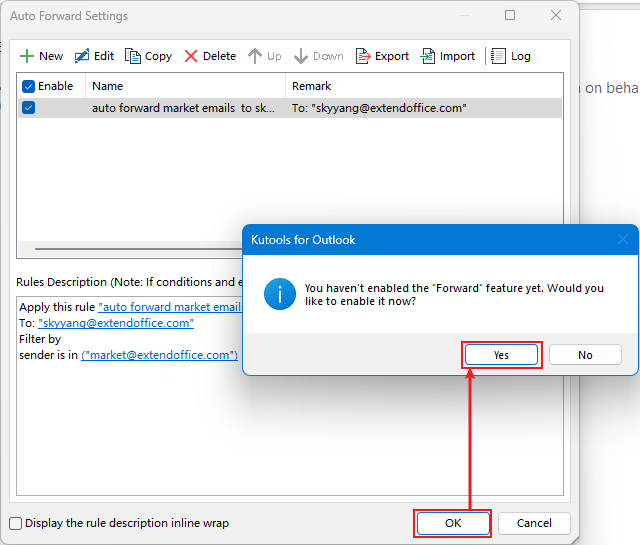Viewport: 640px width, 545px height.
Task: Click the New rule toolbar icon
Action: (x=28, y=56)
